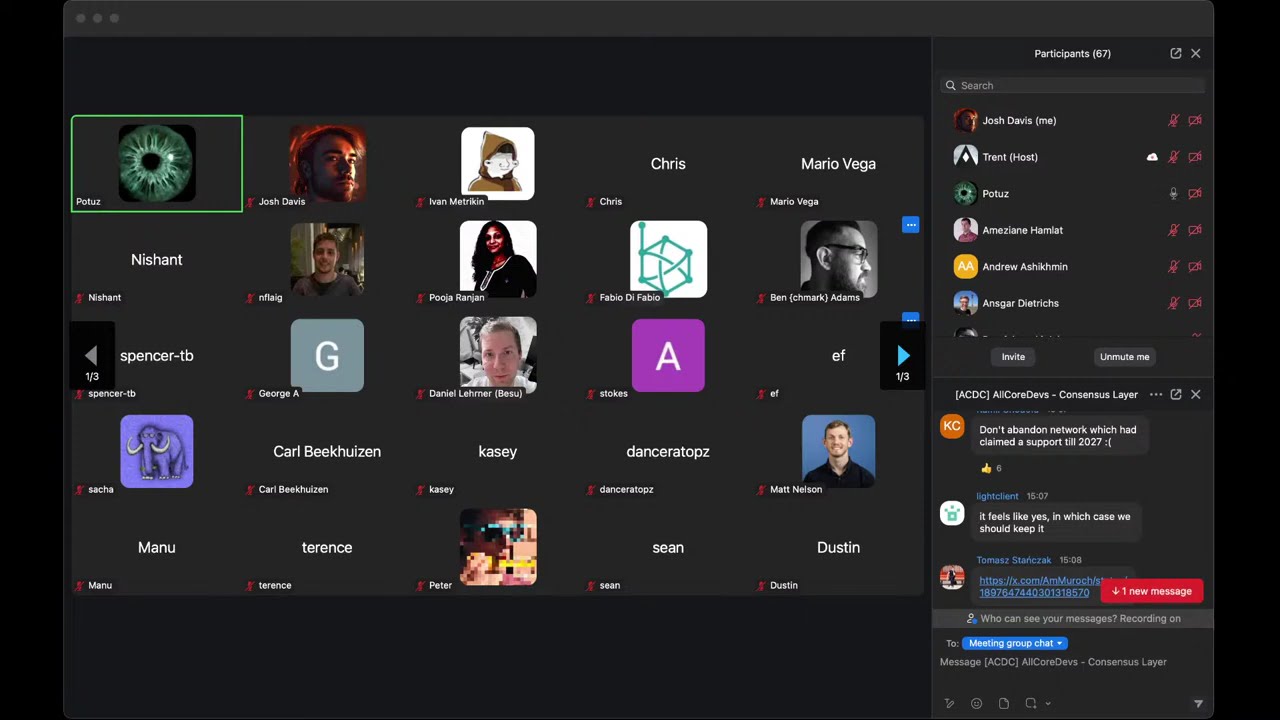Viewport: 1280px width, 720px height.
Task: Click the screenshot capture icon in the chat
Action: pos(1031,703)
